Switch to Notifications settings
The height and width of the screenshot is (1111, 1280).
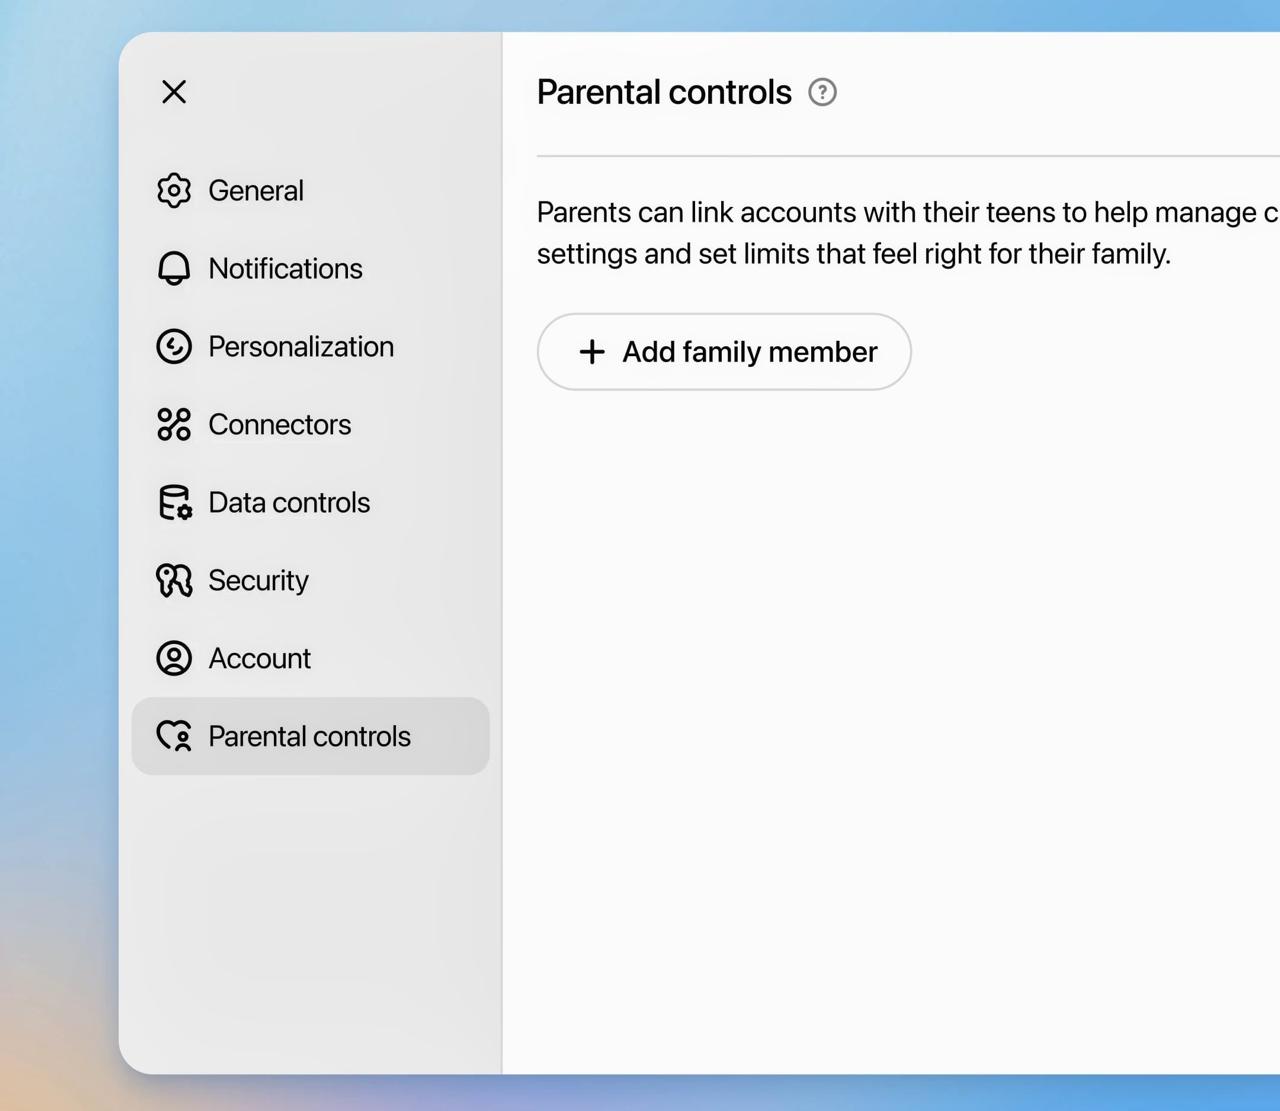pyautogui.click(x=311, y=268)
